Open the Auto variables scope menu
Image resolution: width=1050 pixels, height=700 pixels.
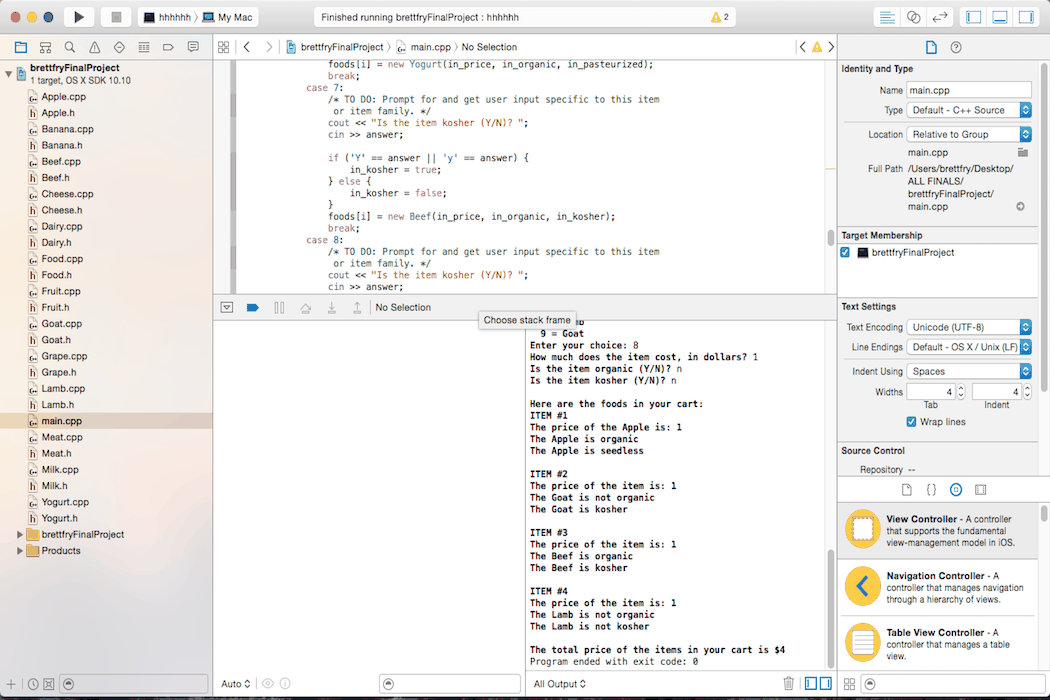[x=236, y=684]
